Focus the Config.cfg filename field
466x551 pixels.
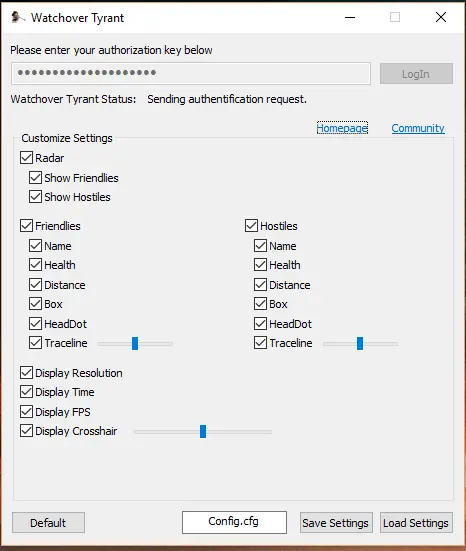click(x=234, y=522)
